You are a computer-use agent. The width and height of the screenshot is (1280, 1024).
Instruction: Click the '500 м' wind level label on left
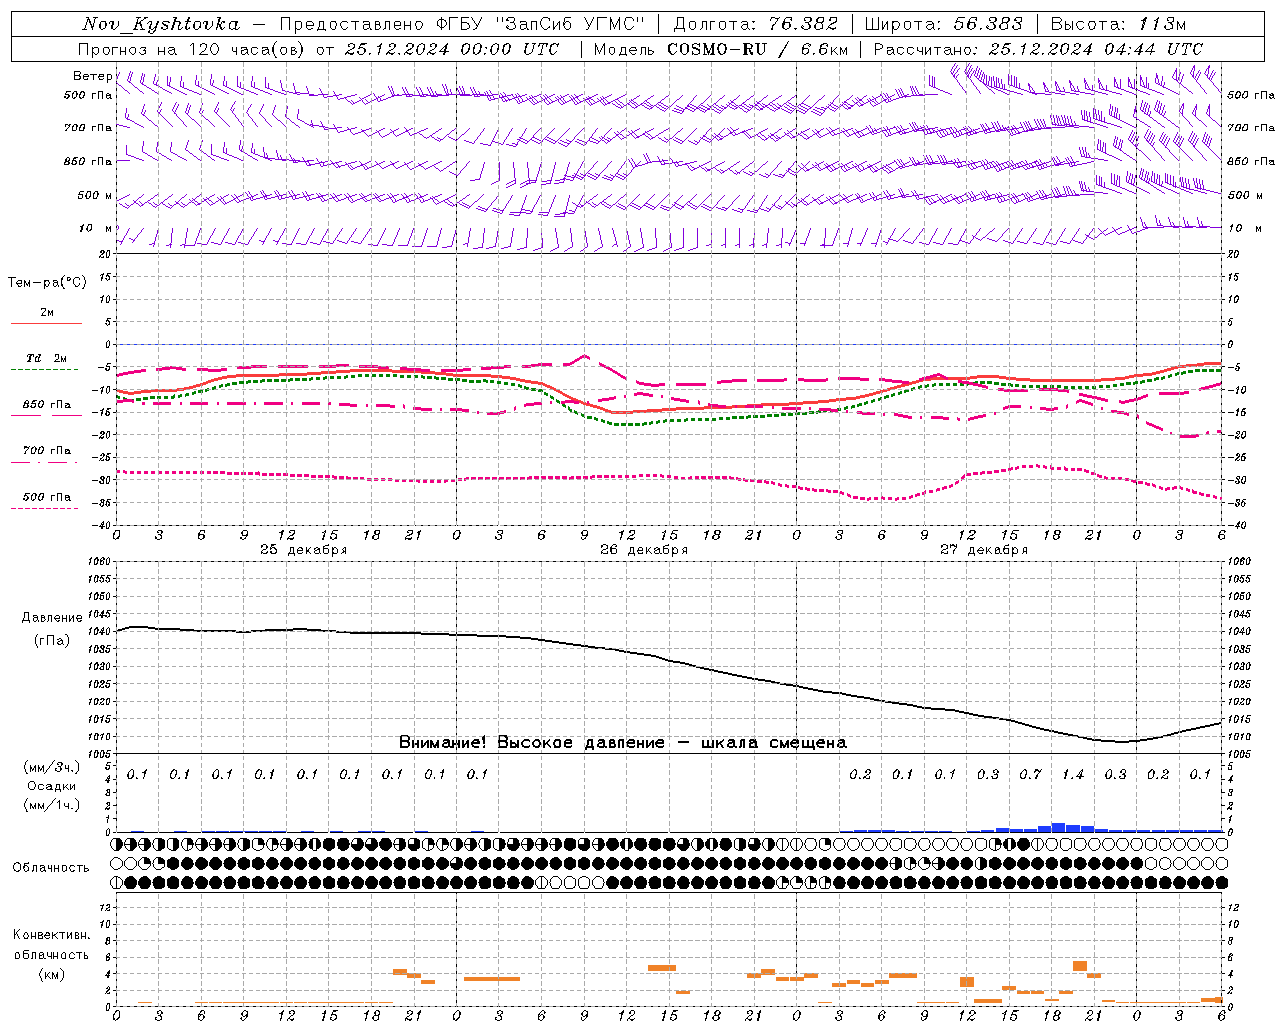(x=95, y=195)
